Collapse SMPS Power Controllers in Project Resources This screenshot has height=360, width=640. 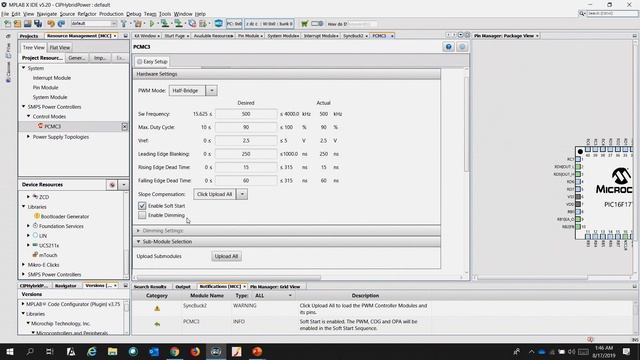pyautogui.click(x=23, y=107)
